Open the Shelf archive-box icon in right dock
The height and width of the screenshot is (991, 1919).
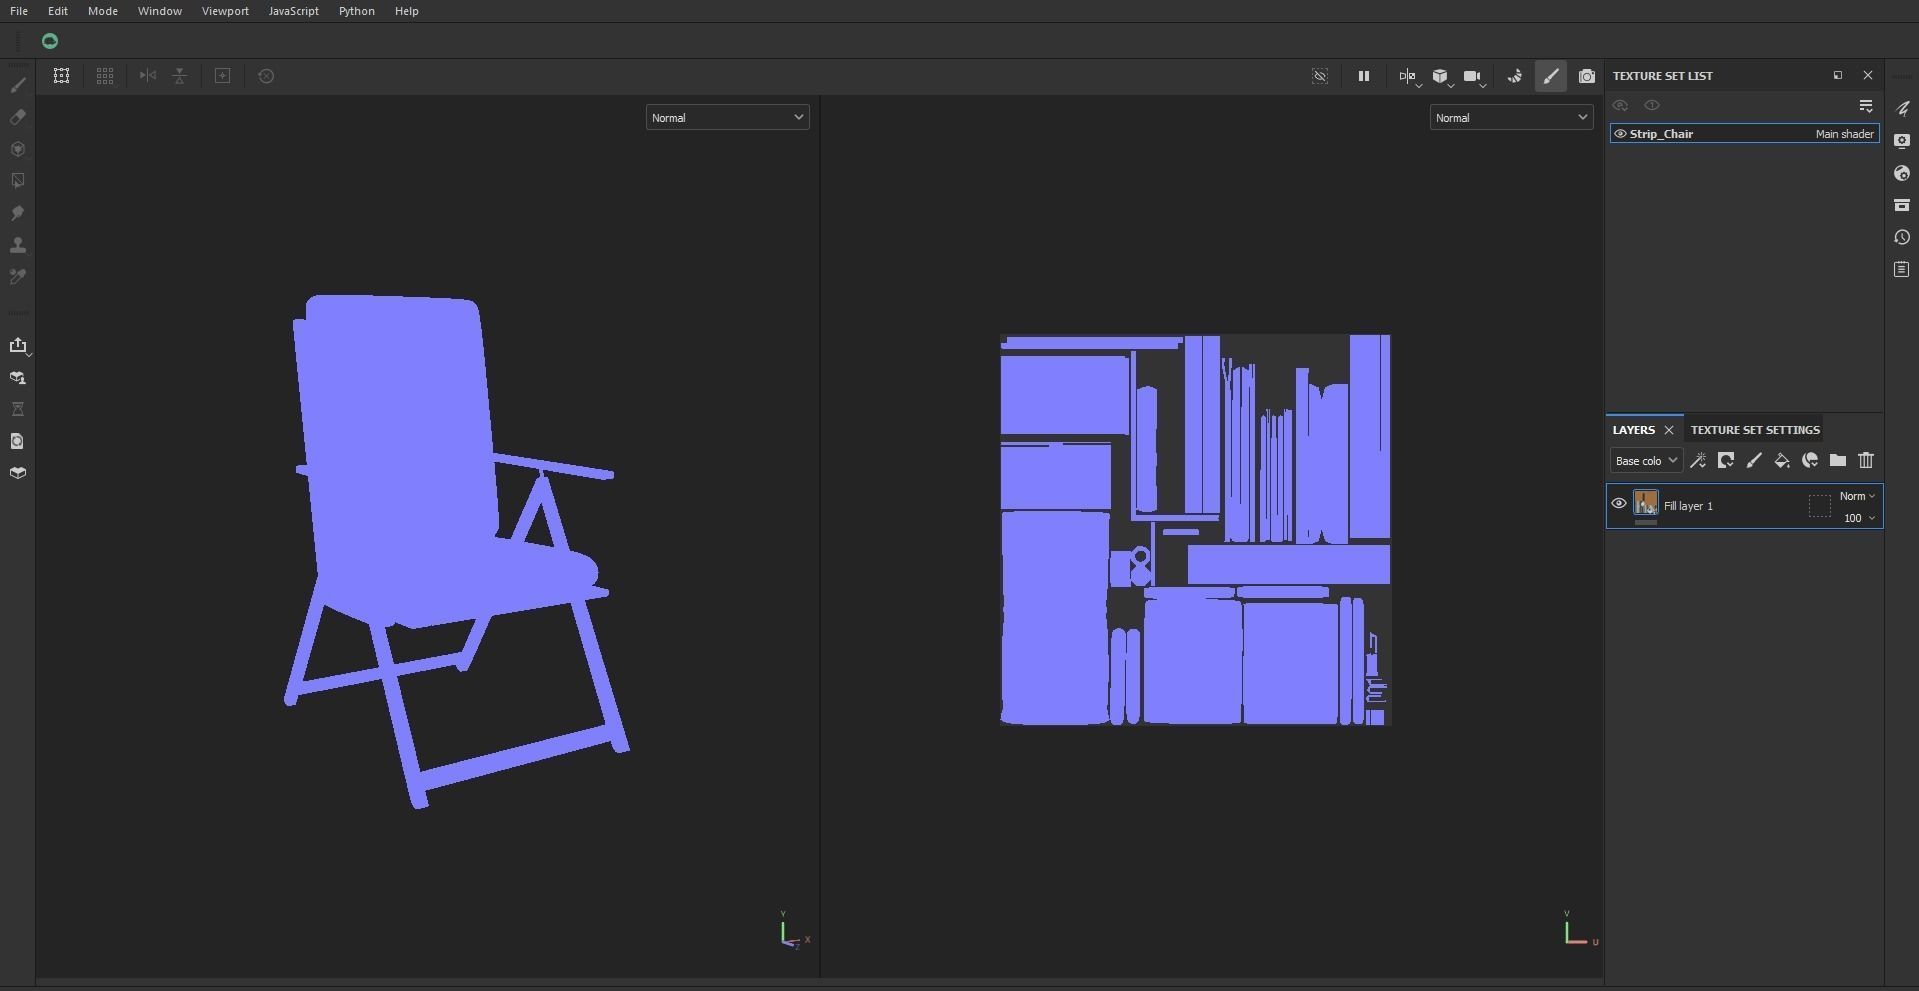point(1902,205)
